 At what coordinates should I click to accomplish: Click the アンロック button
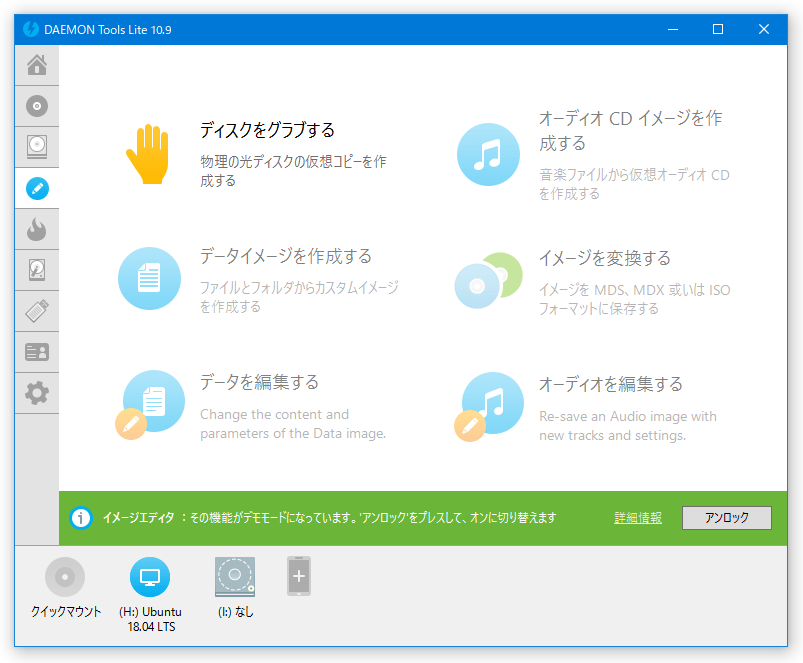(x=727, y=518)
